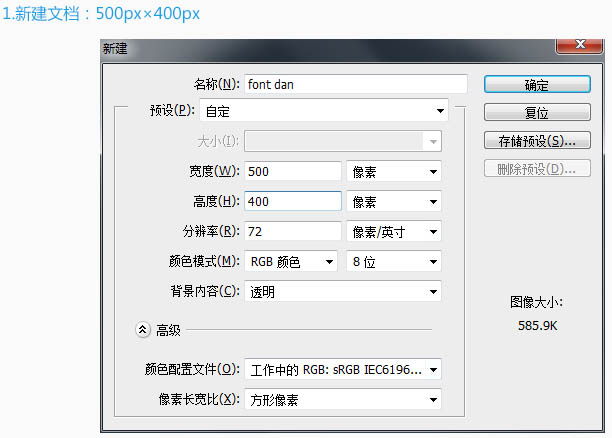Click the 高度 height field showing 400

293,201
